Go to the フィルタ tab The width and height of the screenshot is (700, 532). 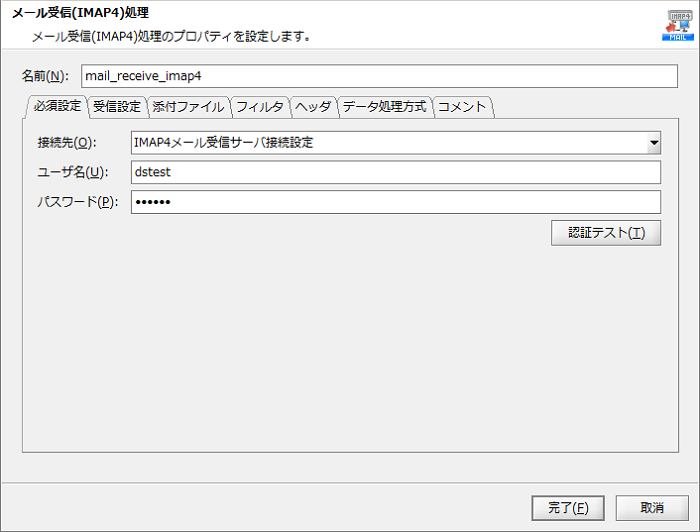pos(260,106)
